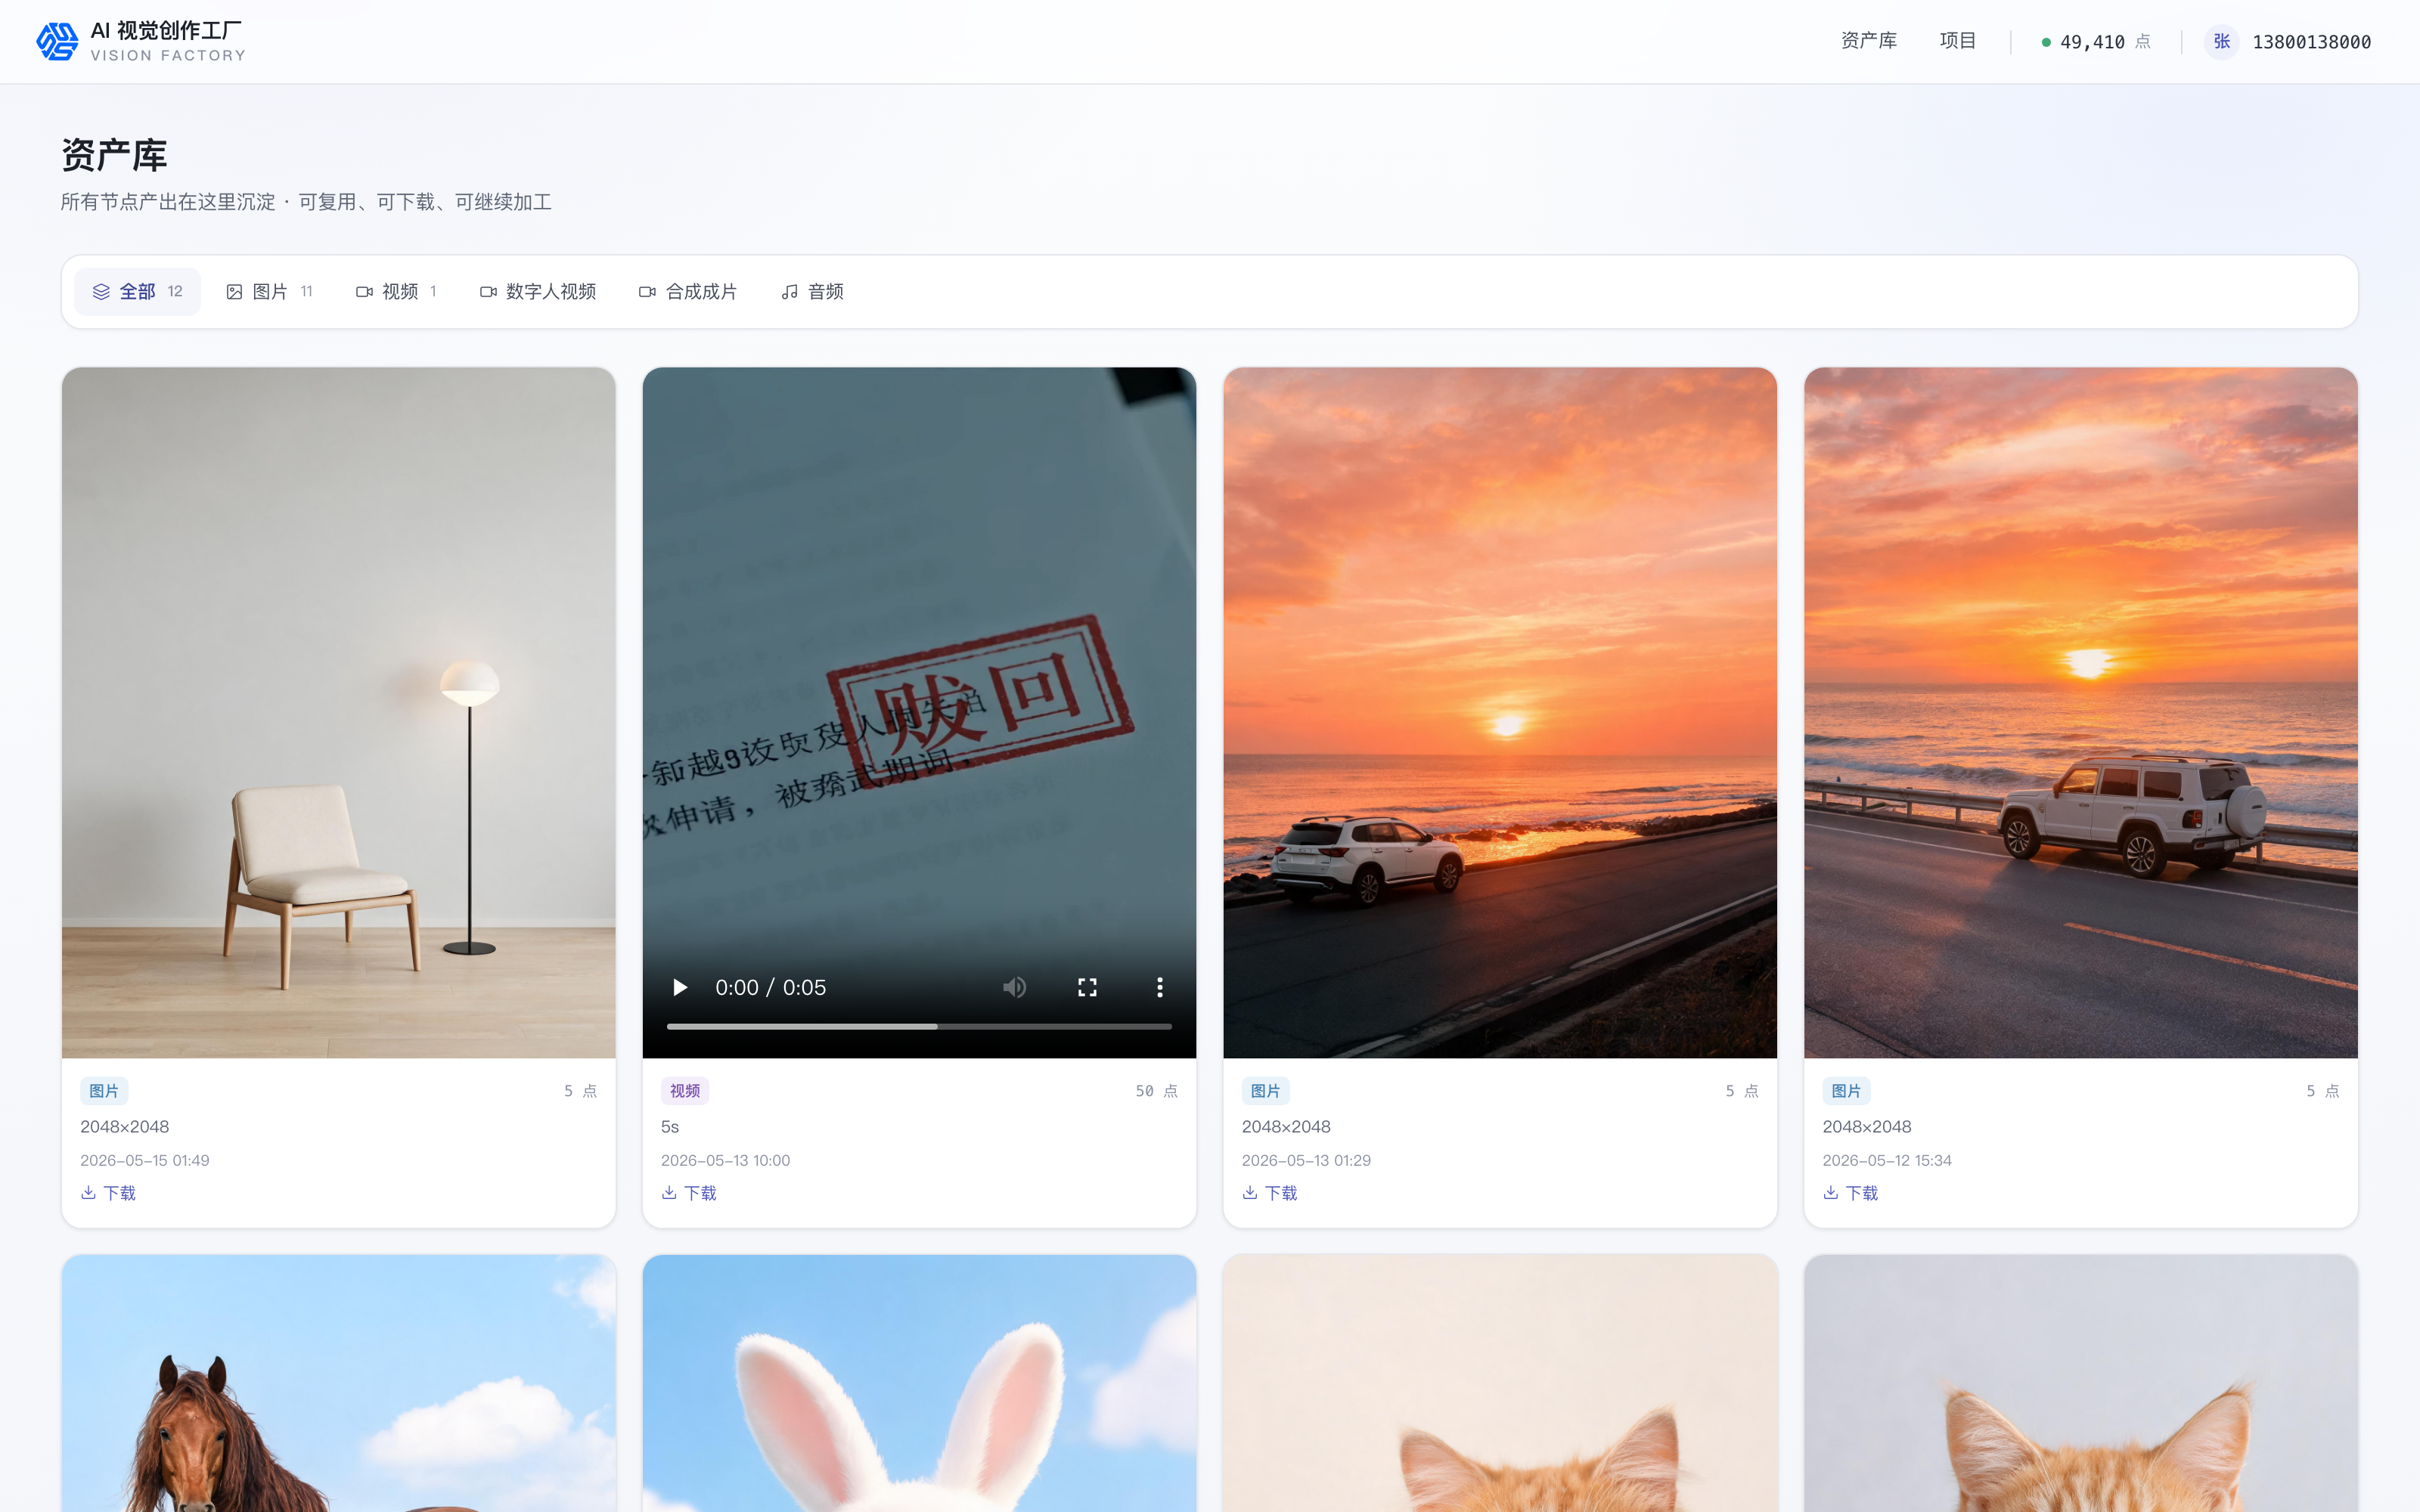Screen dimensions: 2420x1512
Task: Click the 张 user avatar
Action: pyautogui.click(x=2221, y=41)
